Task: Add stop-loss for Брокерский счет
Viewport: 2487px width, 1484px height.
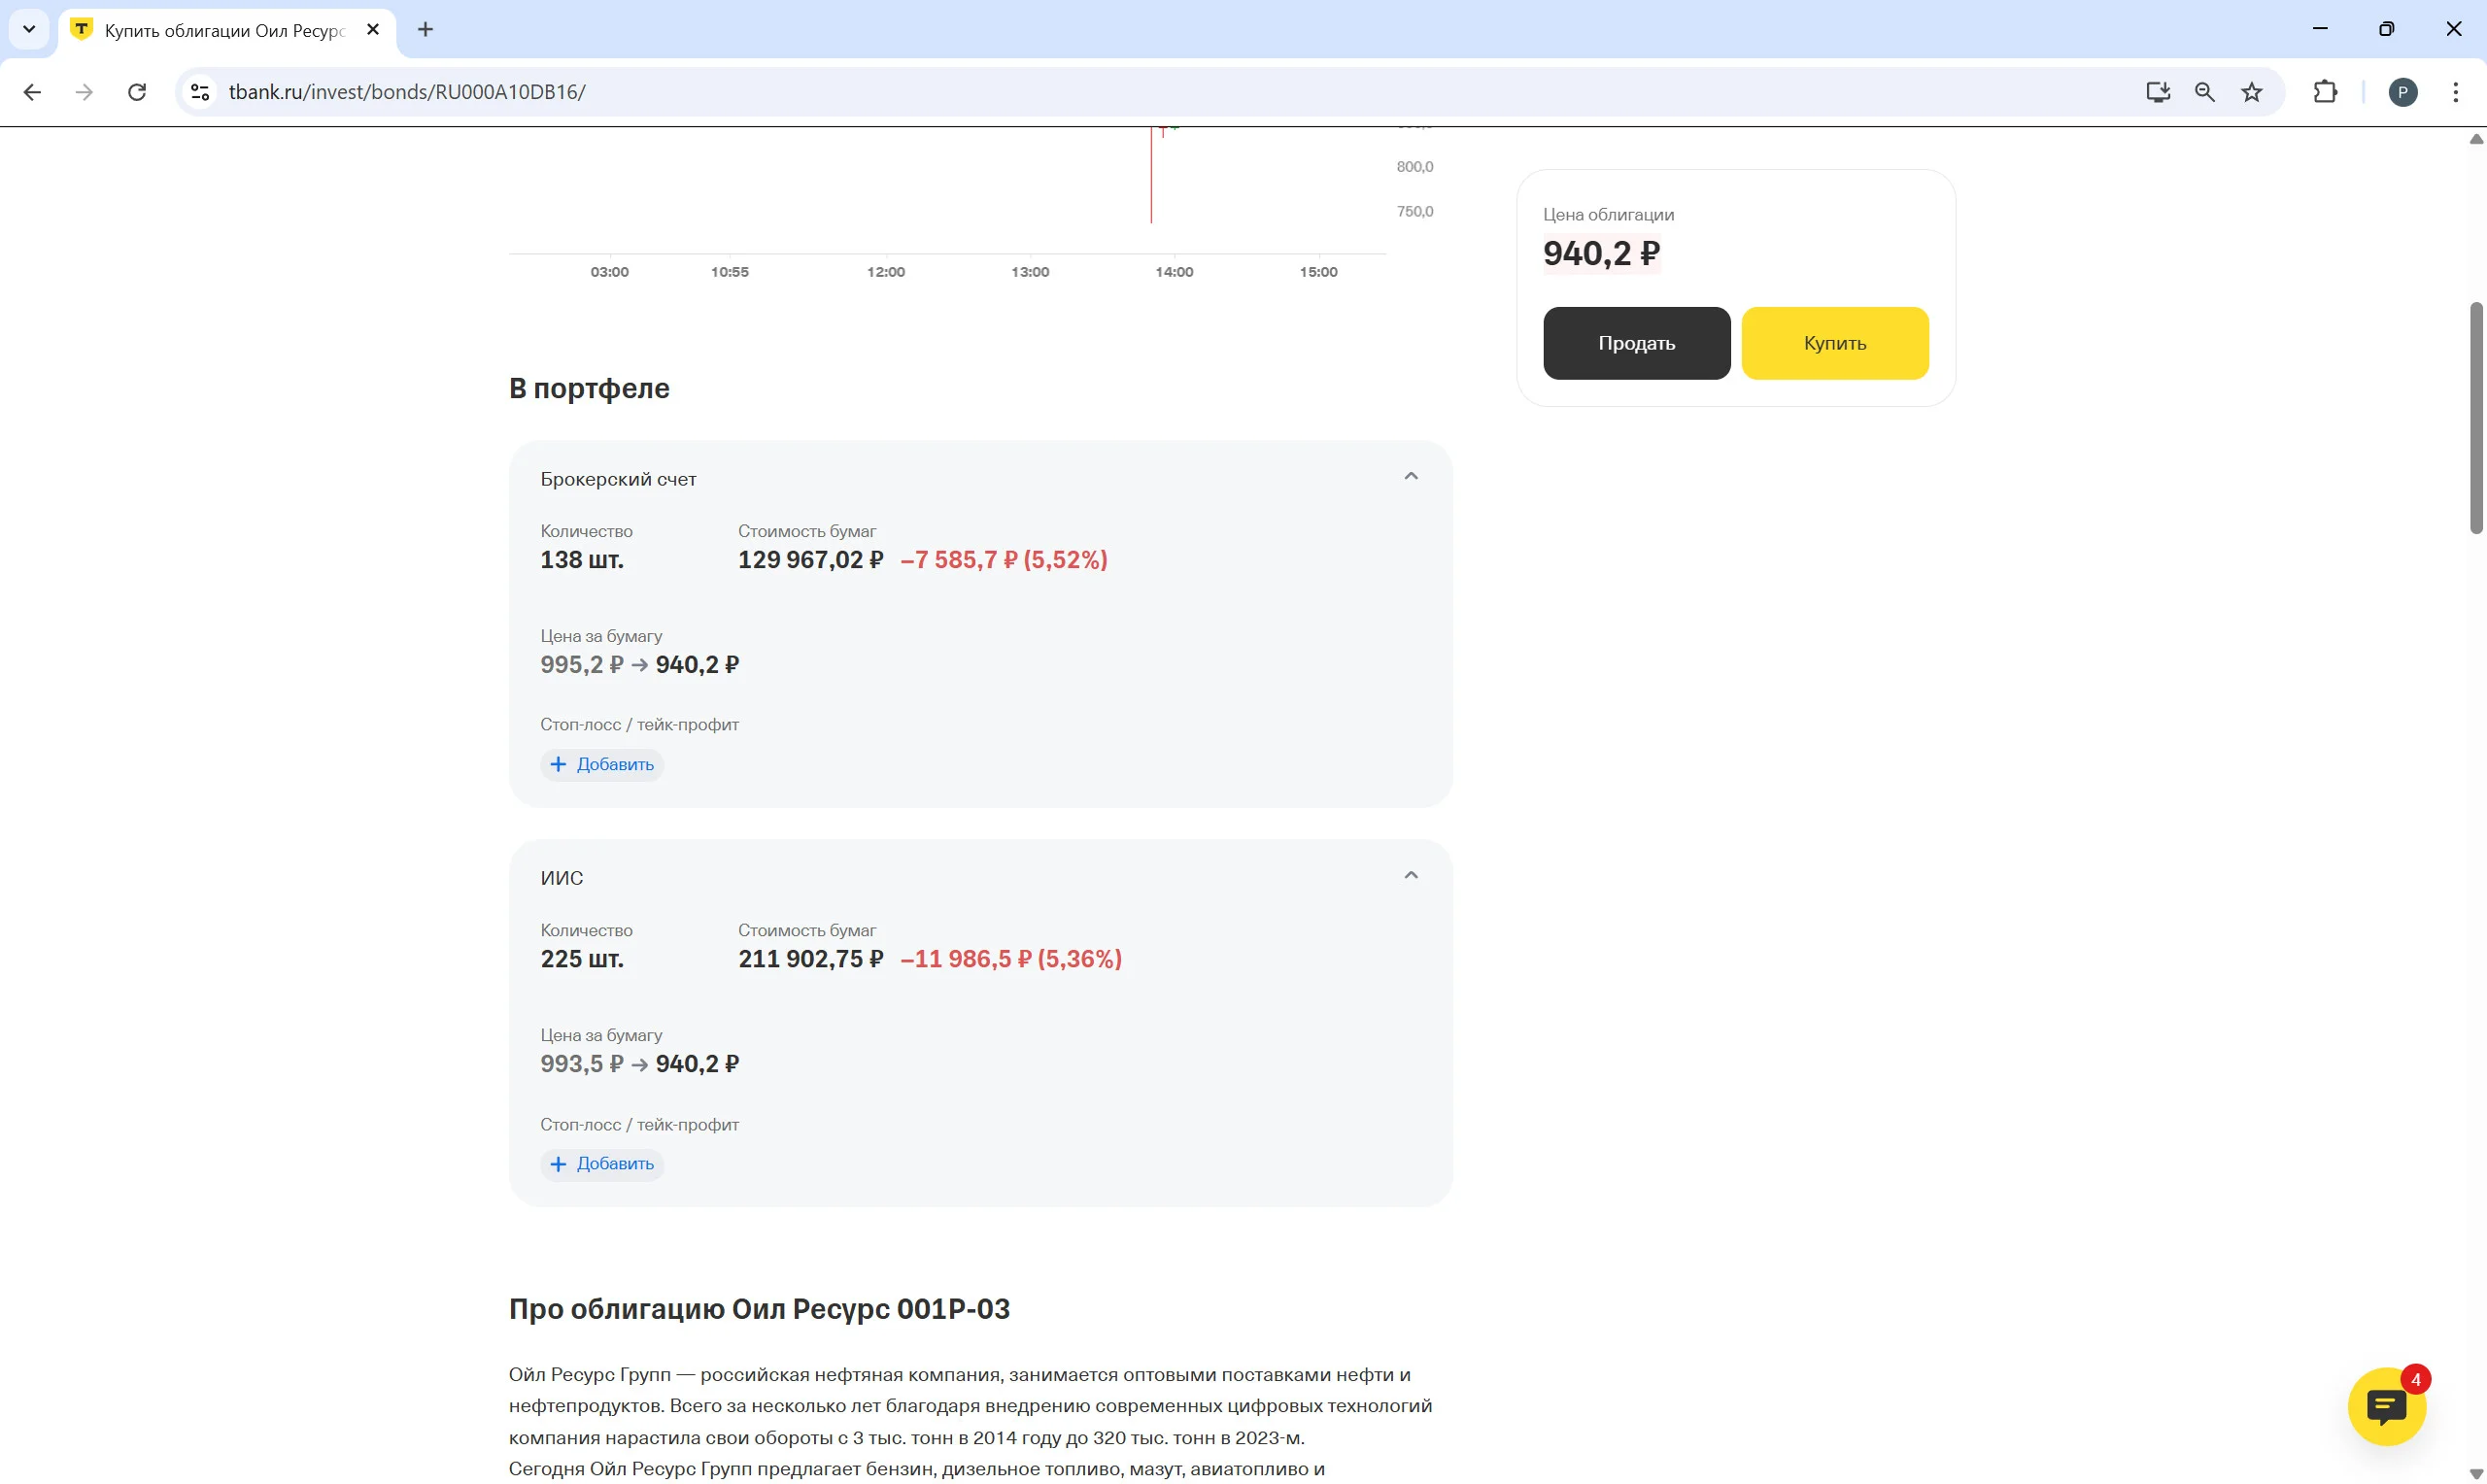Action: [x=602, y=764]
